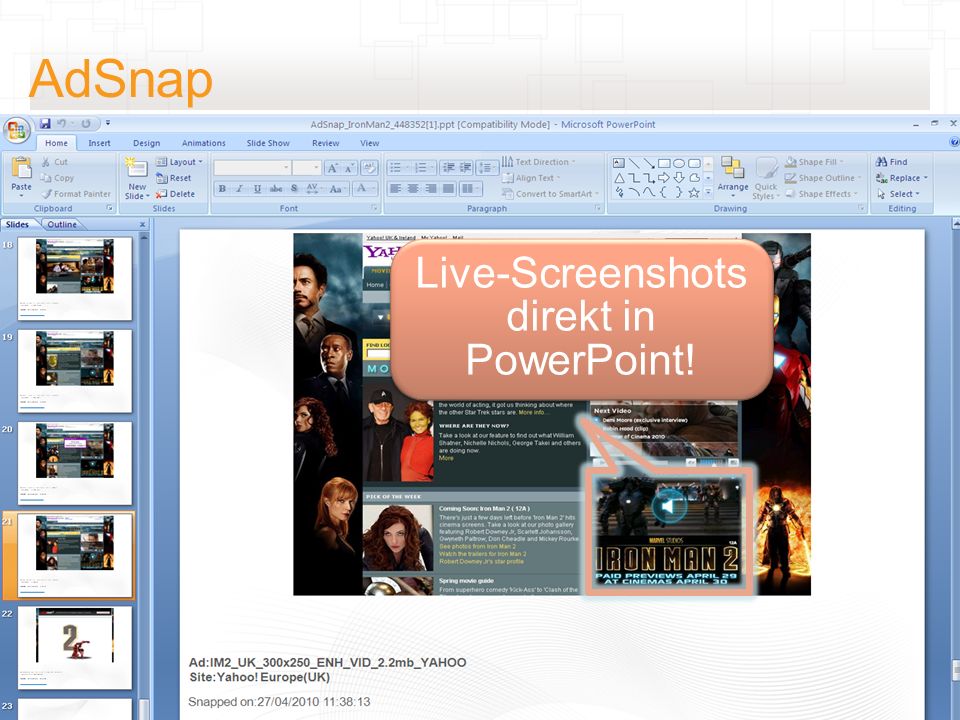The image size is (960, 720).
Task: Open the font name combo box
Action: tap(252, 167)
